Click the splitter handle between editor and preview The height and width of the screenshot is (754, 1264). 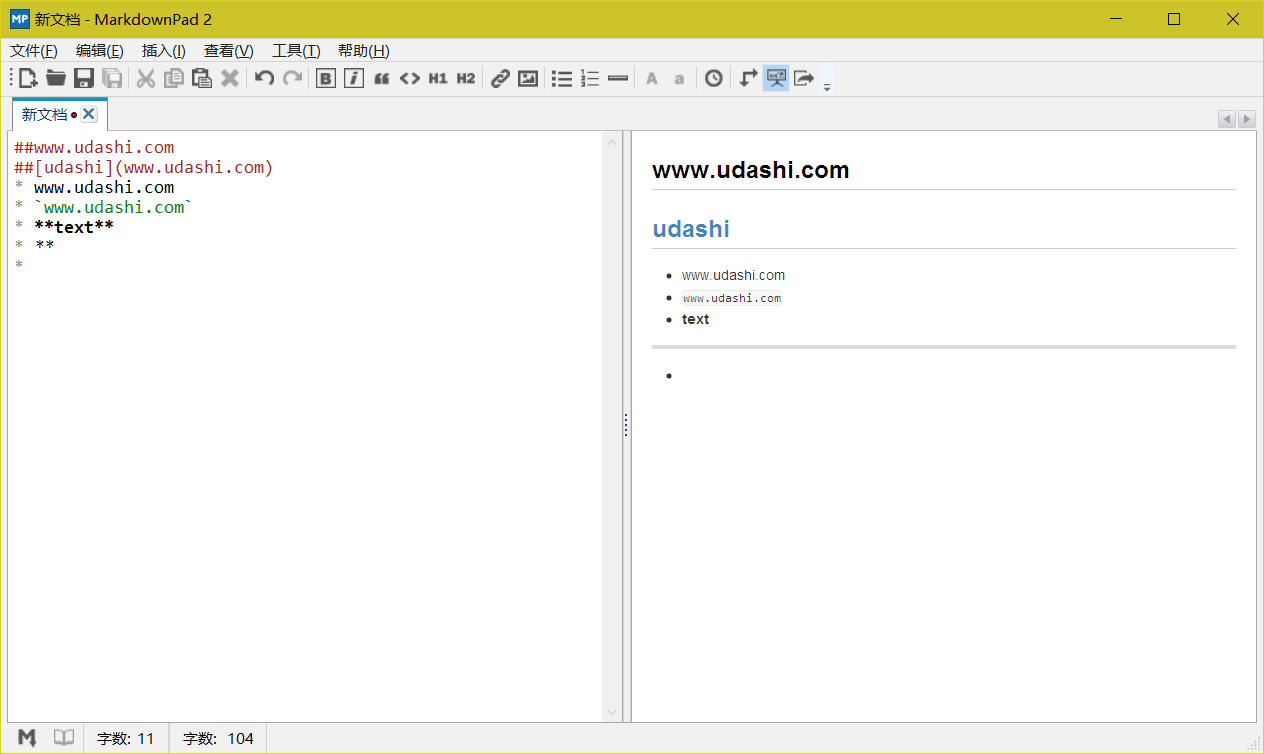[x=626, y=426]
